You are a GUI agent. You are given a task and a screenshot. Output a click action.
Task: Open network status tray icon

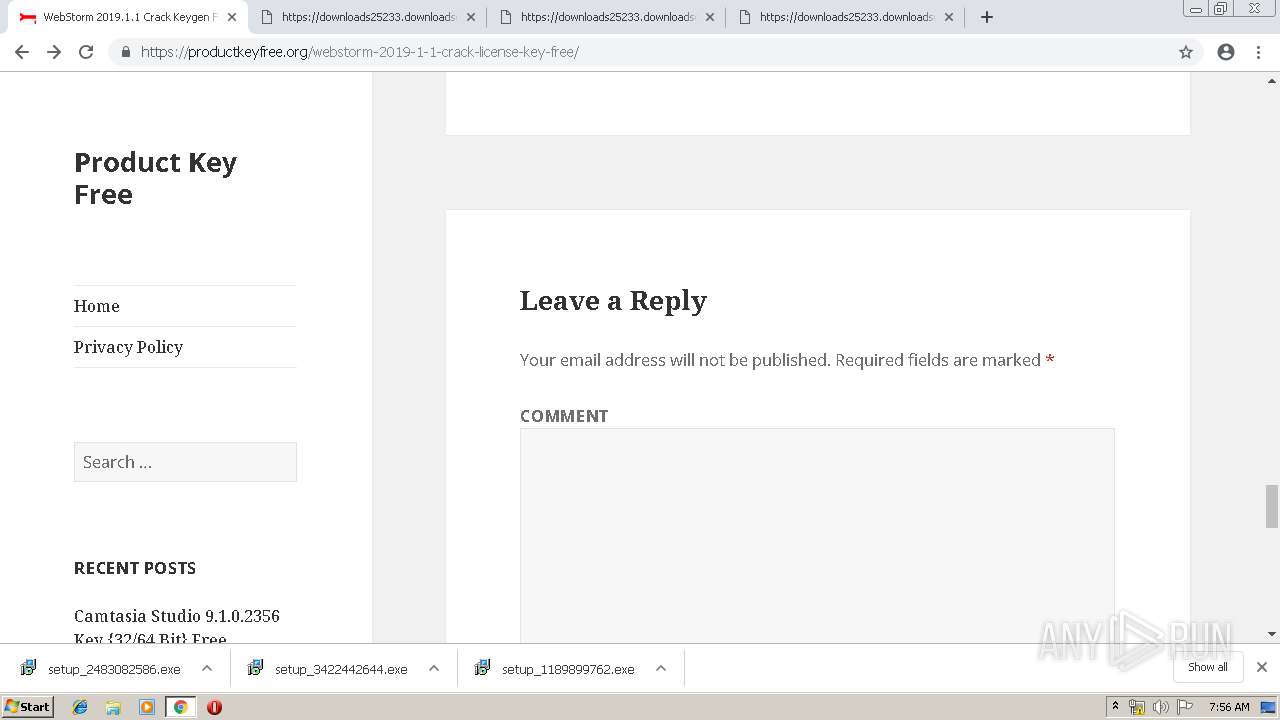point(1137,707)
